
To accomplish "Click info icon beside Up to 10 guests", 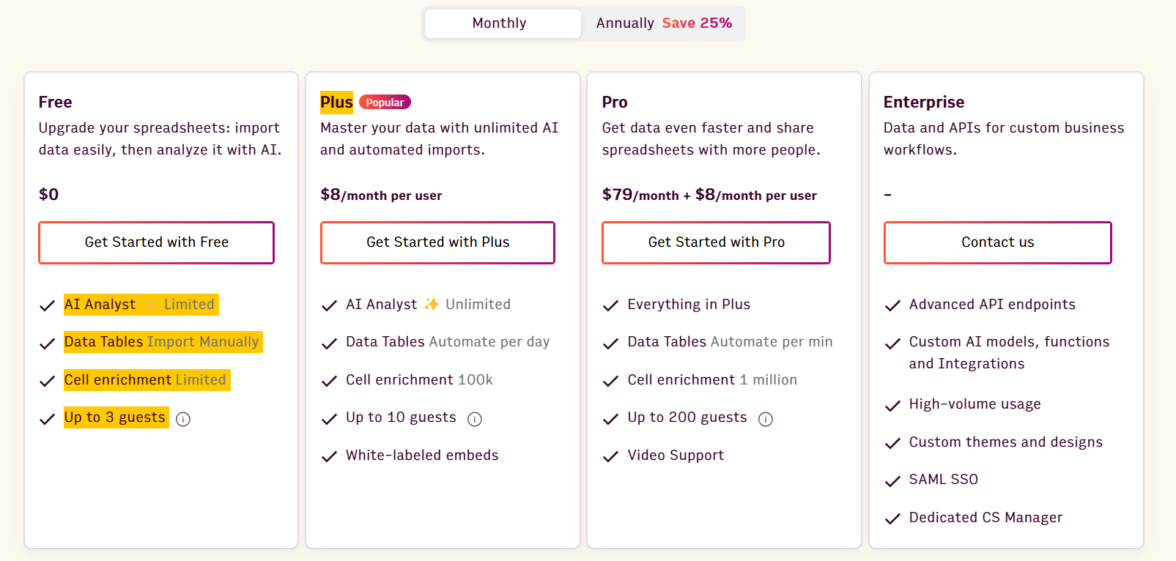I will pyautogui.click(x=475, y=419).
